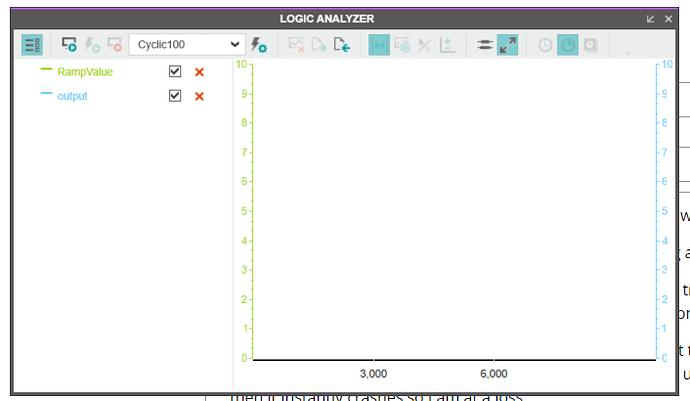690x401 pixels.
Task: Uncheck the RampValue visibility checkbox
Action: tap(175, 72)
